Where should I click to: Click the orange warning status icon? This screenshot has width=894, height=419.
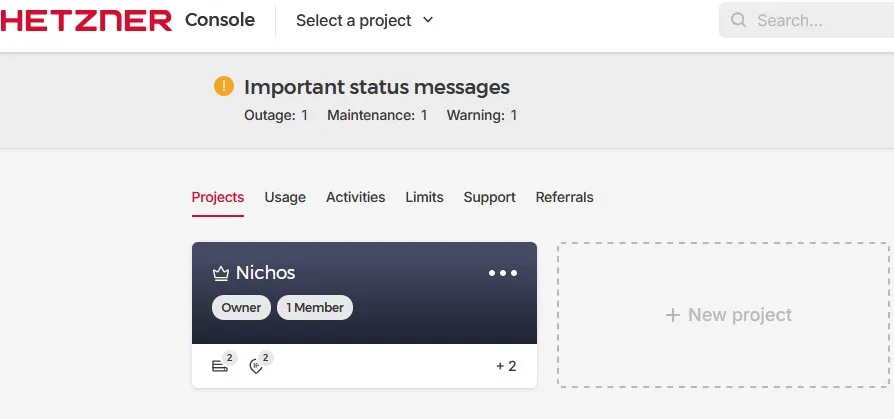pyautogui.click(x=224, y=87)
